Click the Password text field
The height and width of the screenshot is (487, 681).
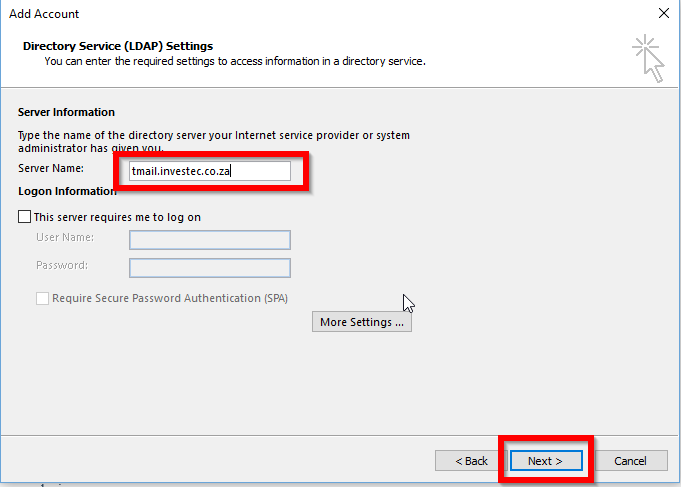[x=210, y=267]
